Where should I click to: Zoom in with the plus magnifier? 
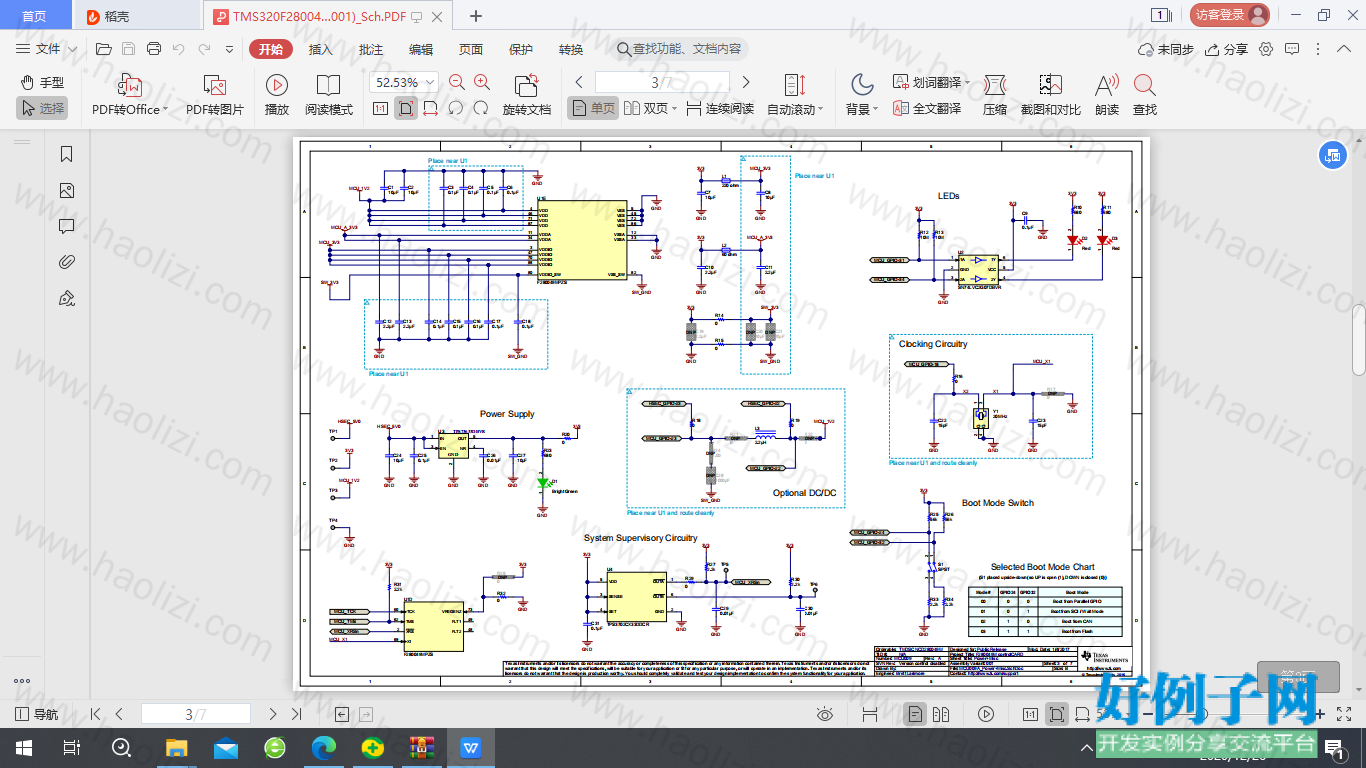tap(482, 83)
